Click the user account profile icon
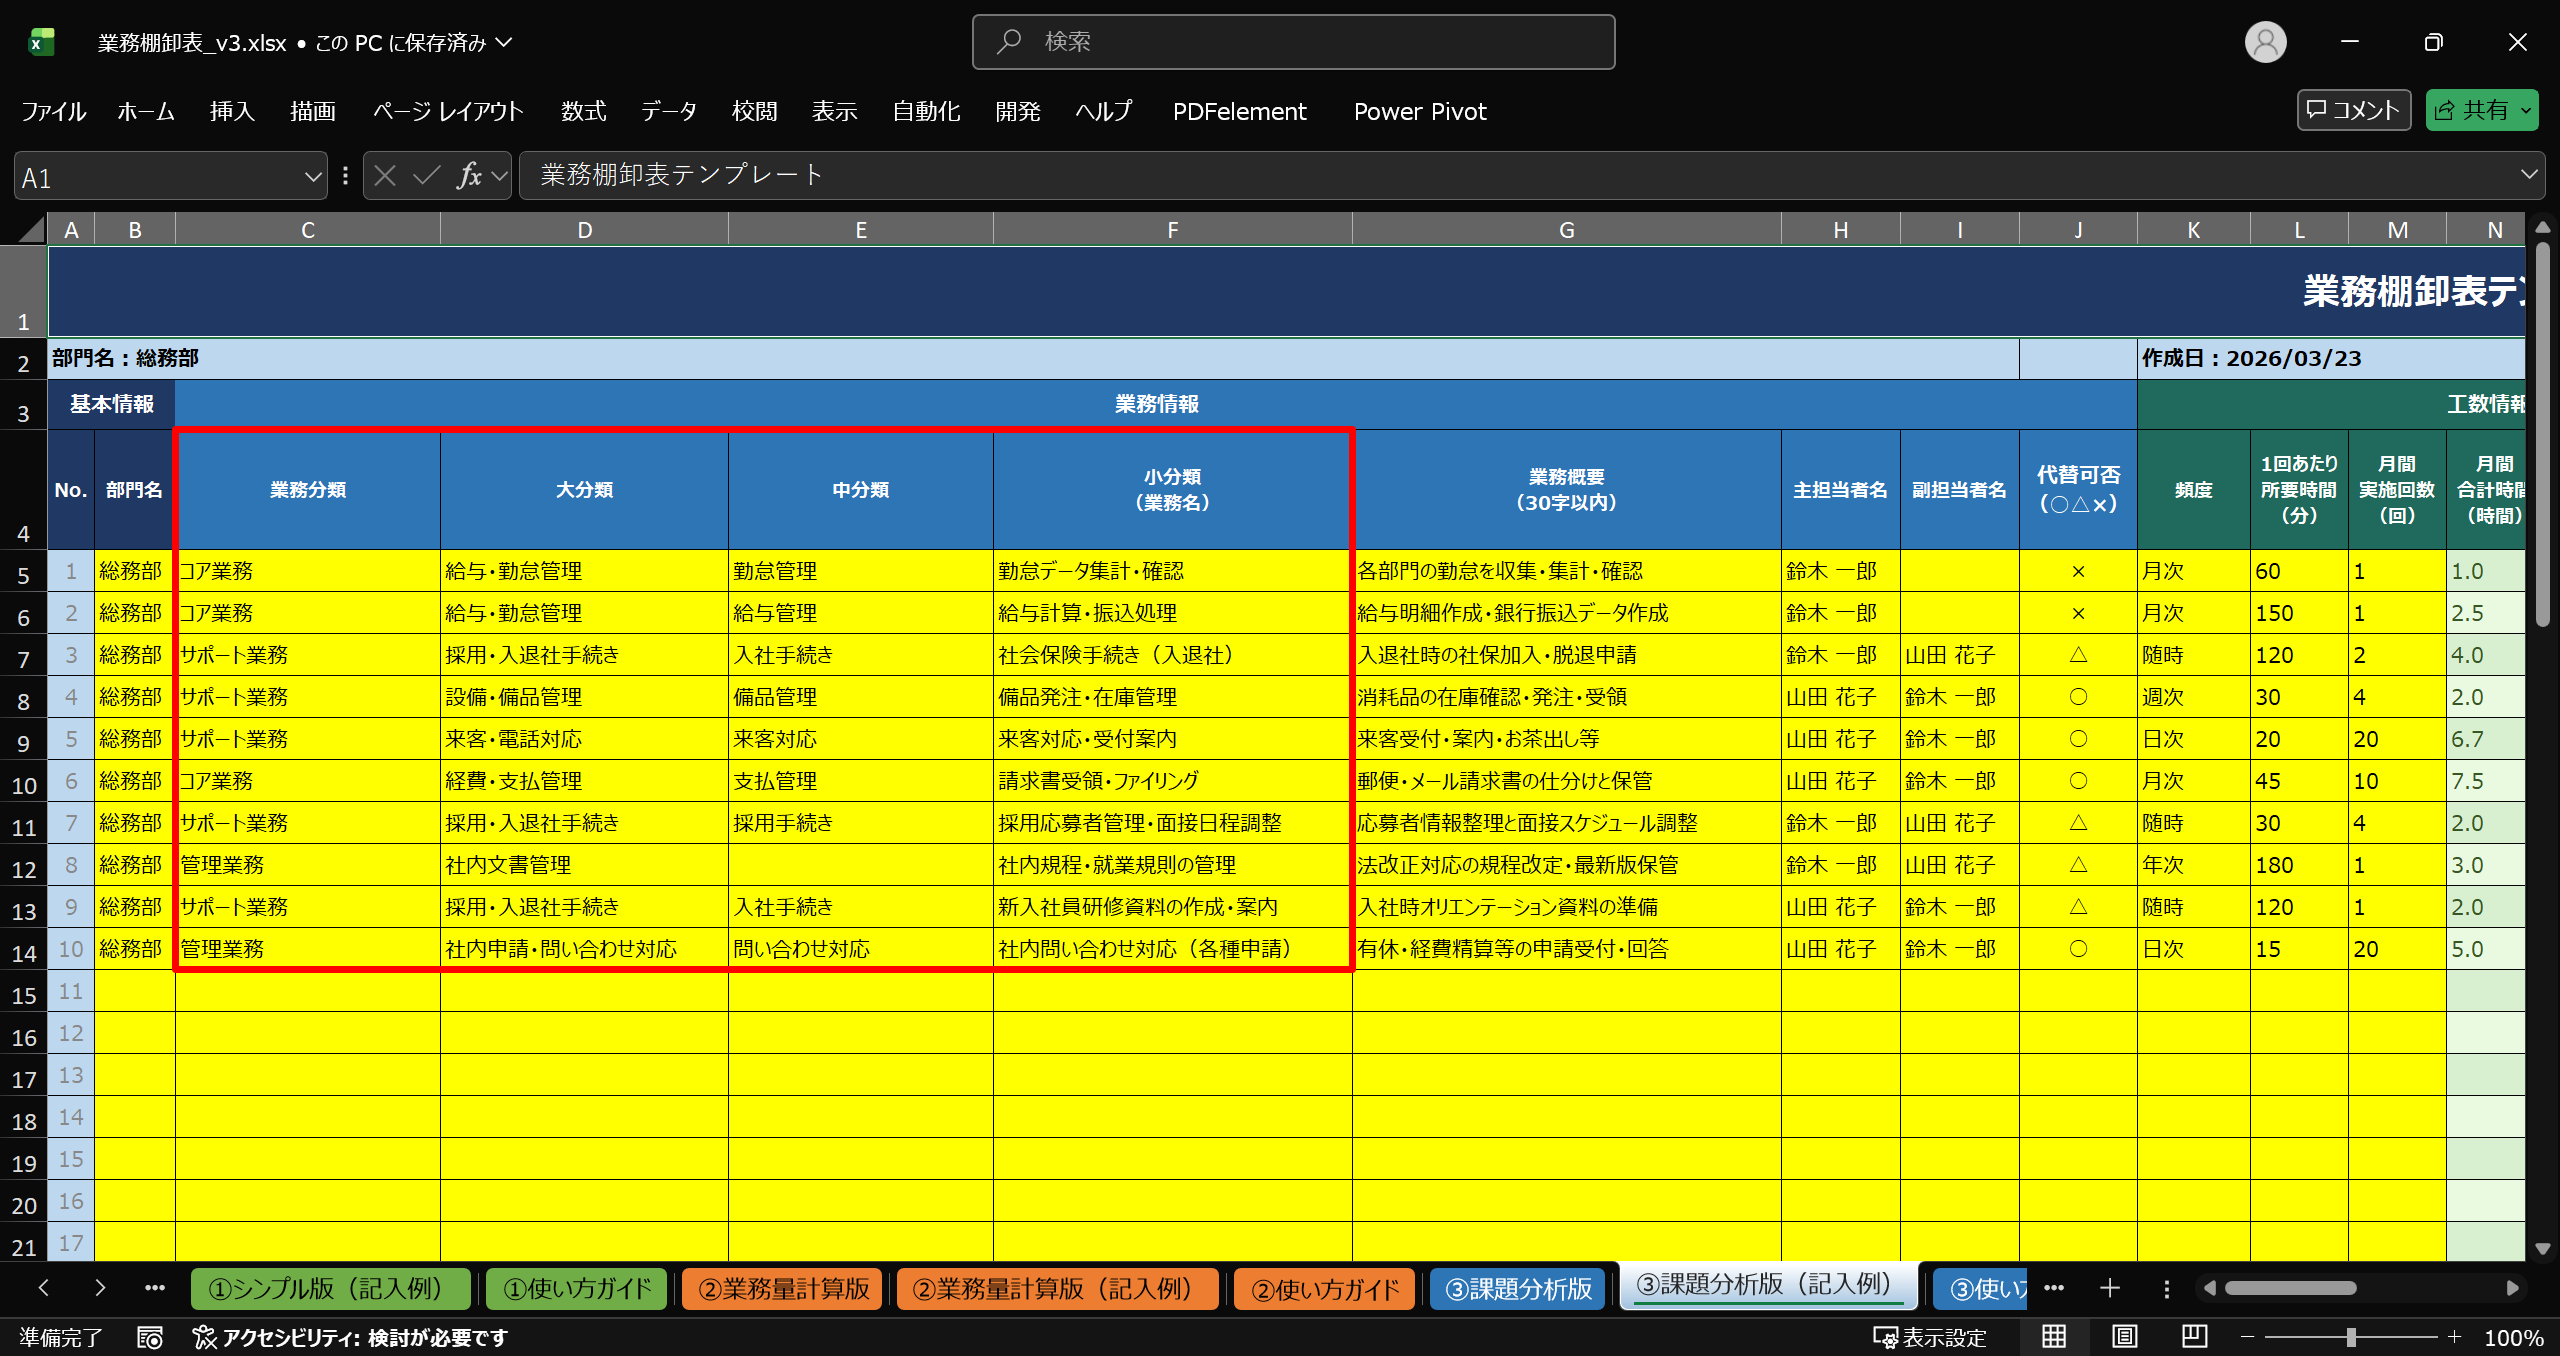The width and height of the screenshot is (2560, 1356). pos(2265,42)
